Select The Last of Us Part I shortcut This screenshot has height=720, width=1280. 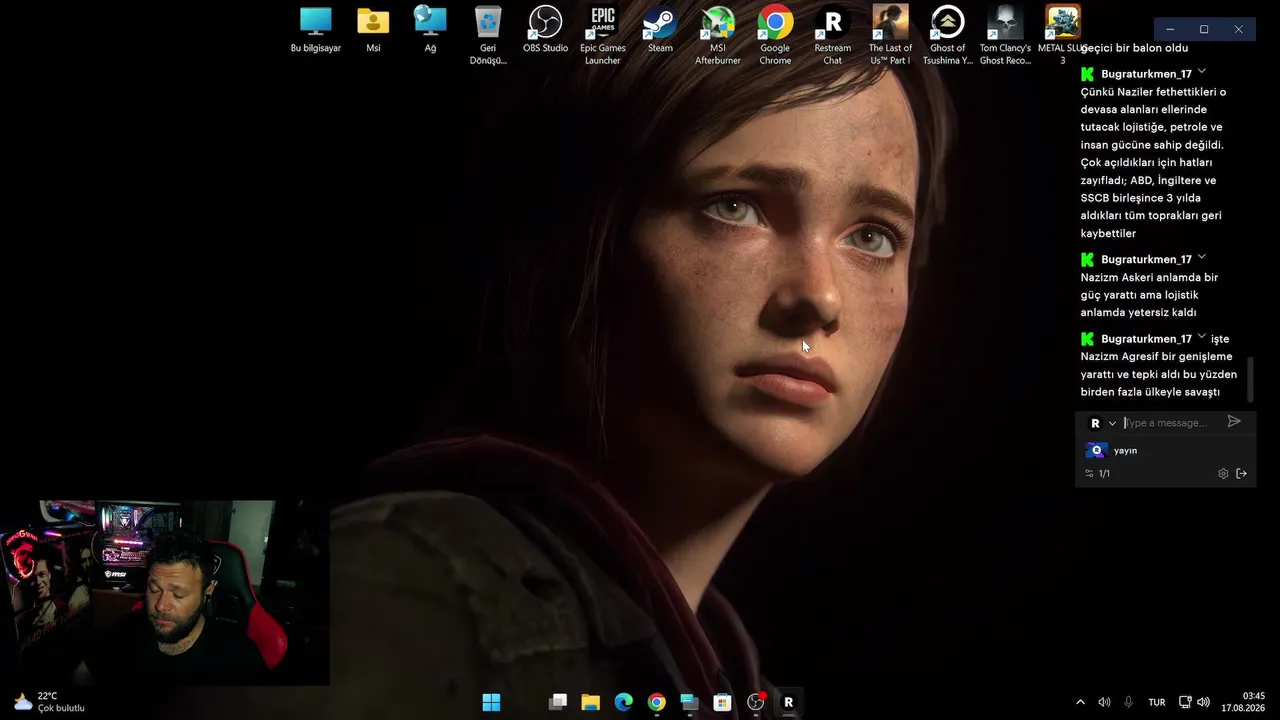(x=890, y=36)
